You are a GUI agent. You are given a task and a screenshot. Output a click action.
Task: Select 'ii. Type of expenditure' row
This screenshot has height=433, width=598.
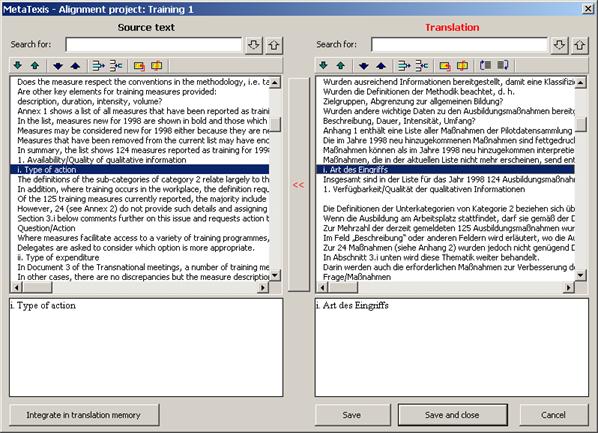point(140,258)
